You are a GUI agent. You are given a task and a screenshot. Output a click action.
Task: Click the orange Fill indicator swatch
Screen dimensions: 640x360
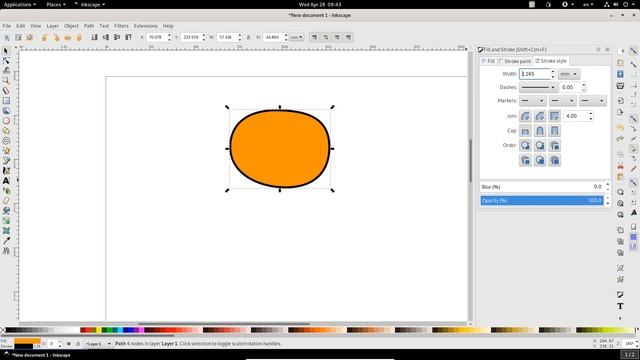pyautogui.click(x=27, y=341)
